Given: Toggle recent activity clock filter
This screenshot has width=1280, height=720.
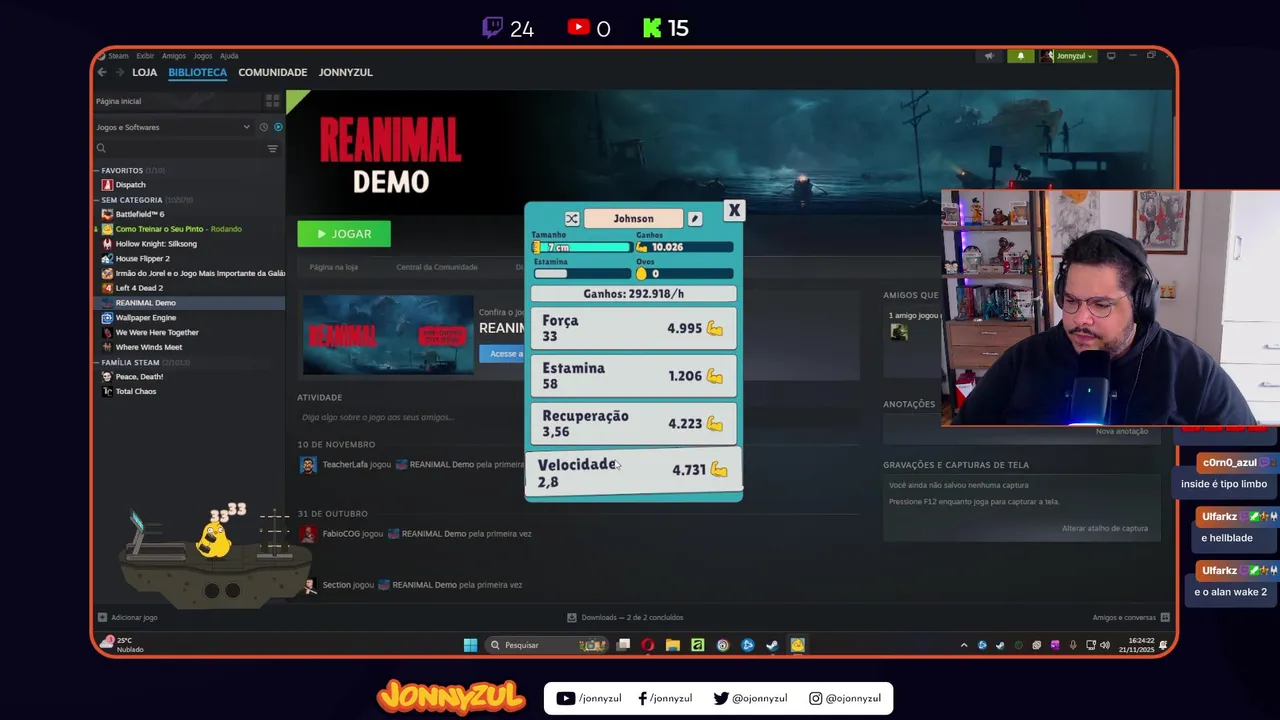Looking at the screenshot, I should coord(263,127).
